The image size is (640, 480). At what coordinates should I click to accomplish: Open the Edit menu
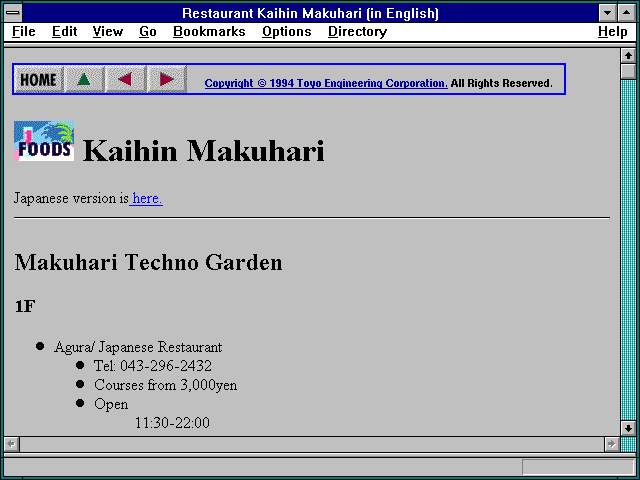tap(64, 31)
